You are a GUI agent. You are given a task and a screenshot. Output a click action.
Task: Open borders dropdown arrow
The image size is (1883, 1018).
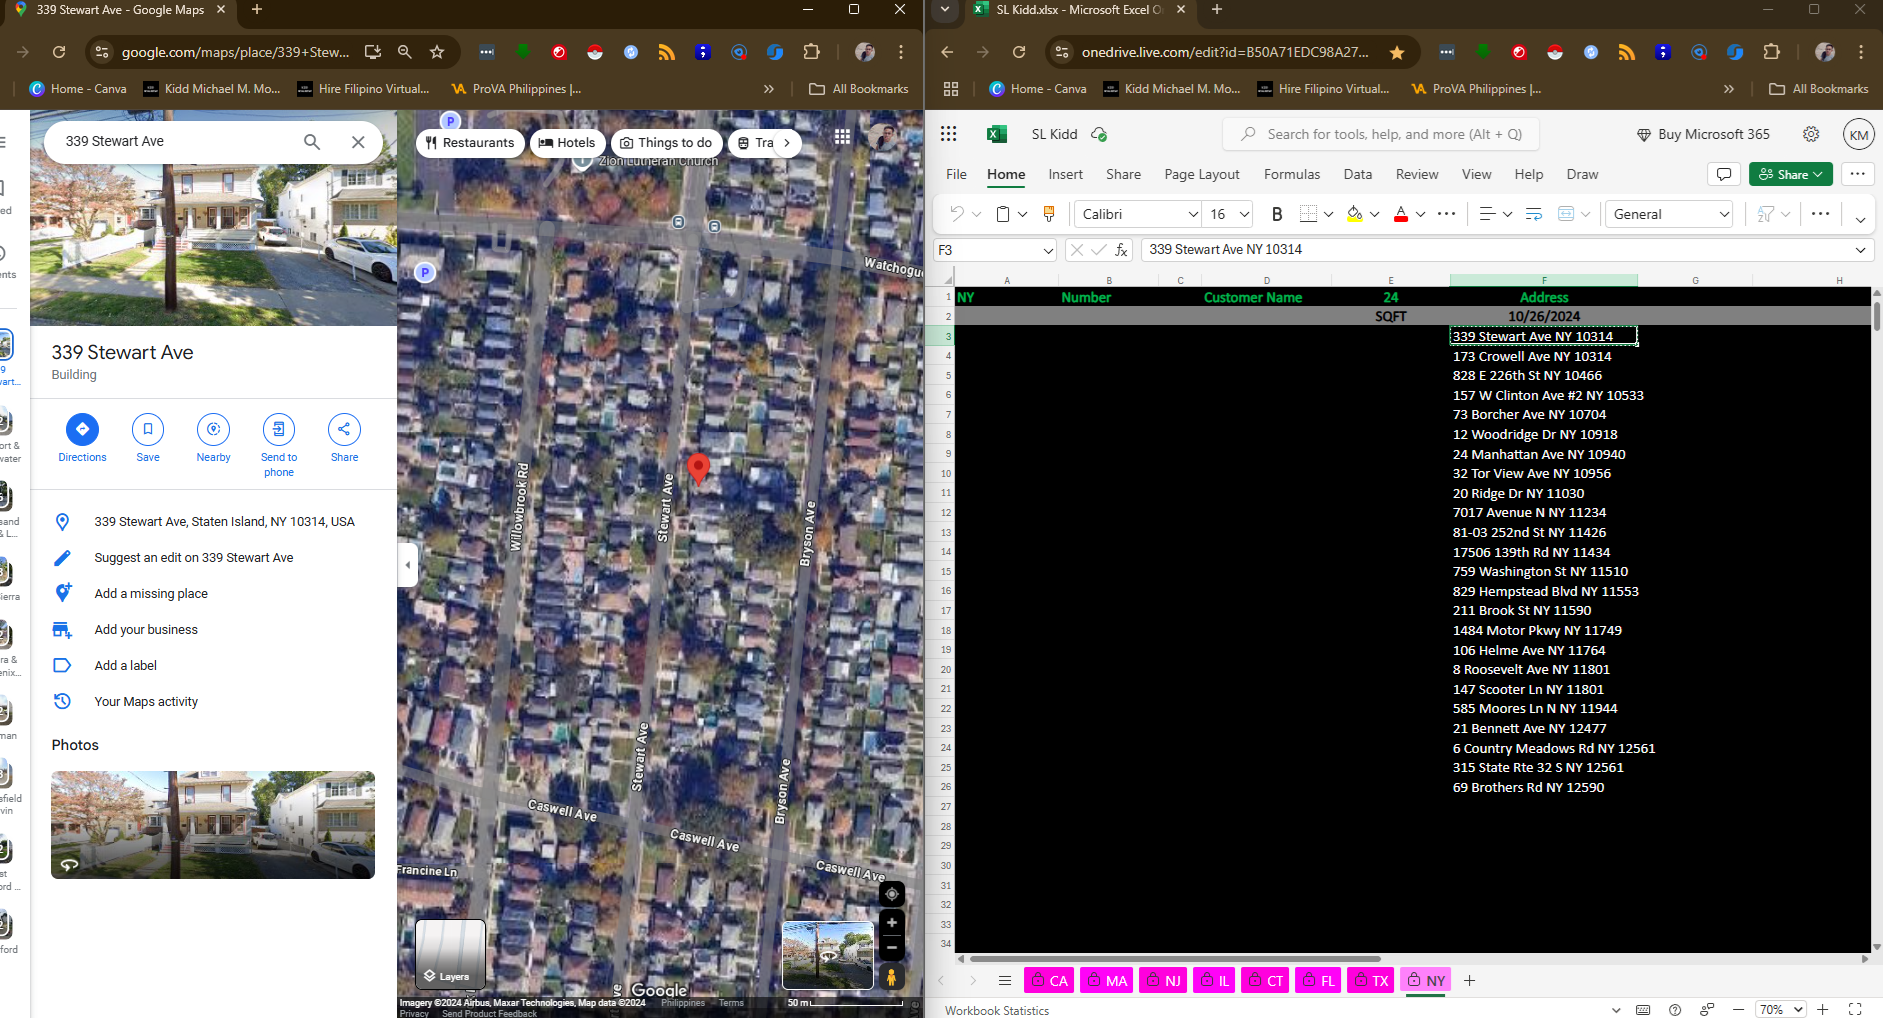coord(1328,214)
